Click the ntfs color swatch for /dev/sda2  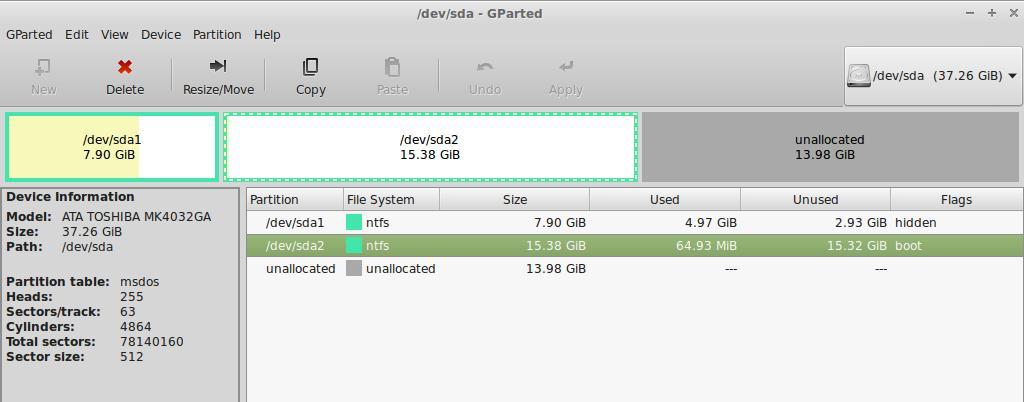(x=354, y=245)
